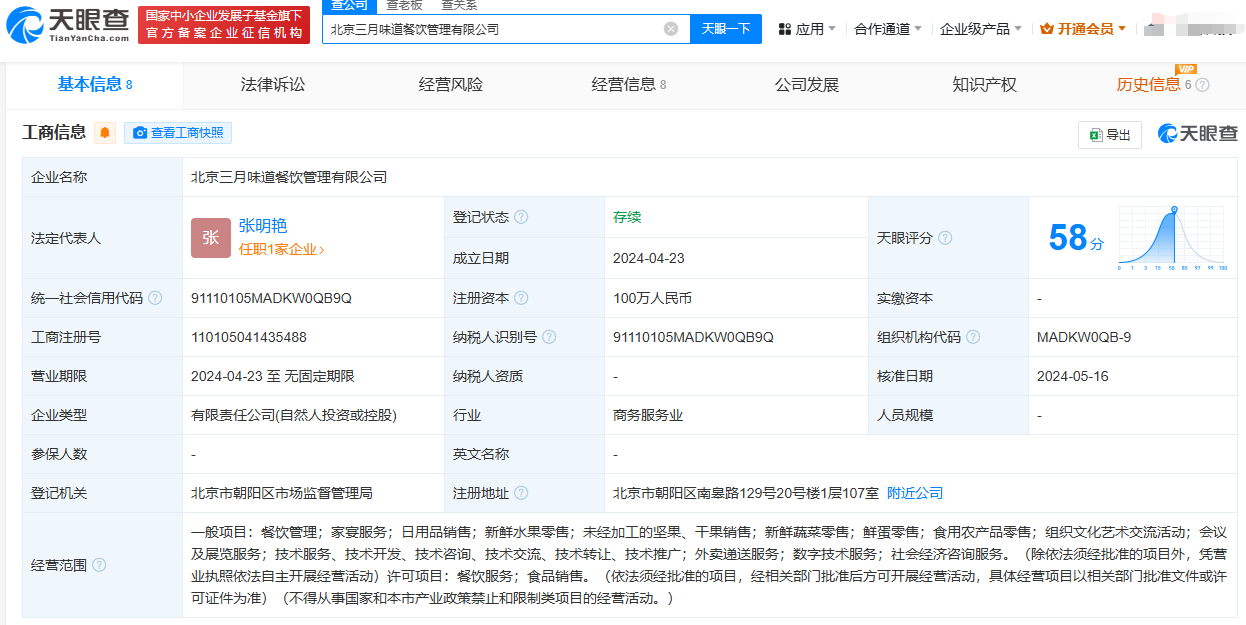Open the 经营风险 tab
The image size is (1246, 625).
click(x=450, y=85)
